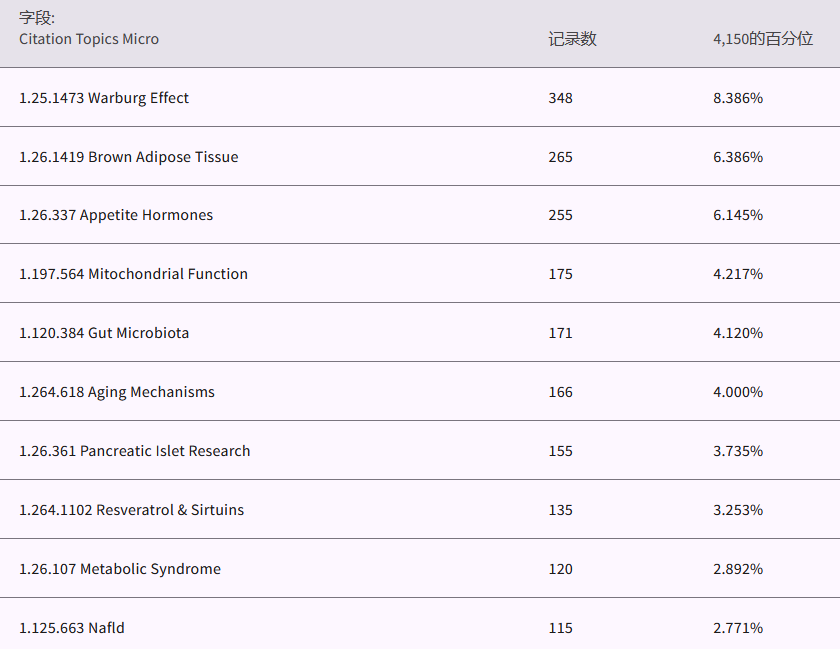The image size is (840, 649).
Task: Select the Aging Mechanisms topic
Action: click(x=117, y=392)
